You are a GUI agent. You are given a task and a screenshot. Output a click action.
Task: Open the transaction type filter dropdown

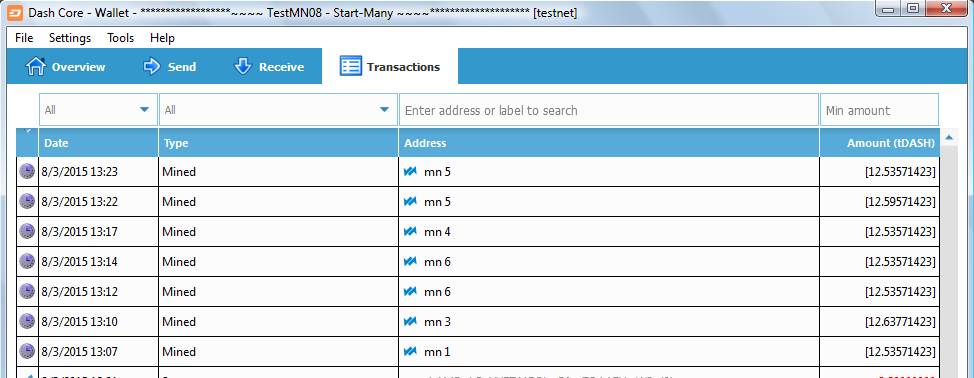(x=278, y=110)
